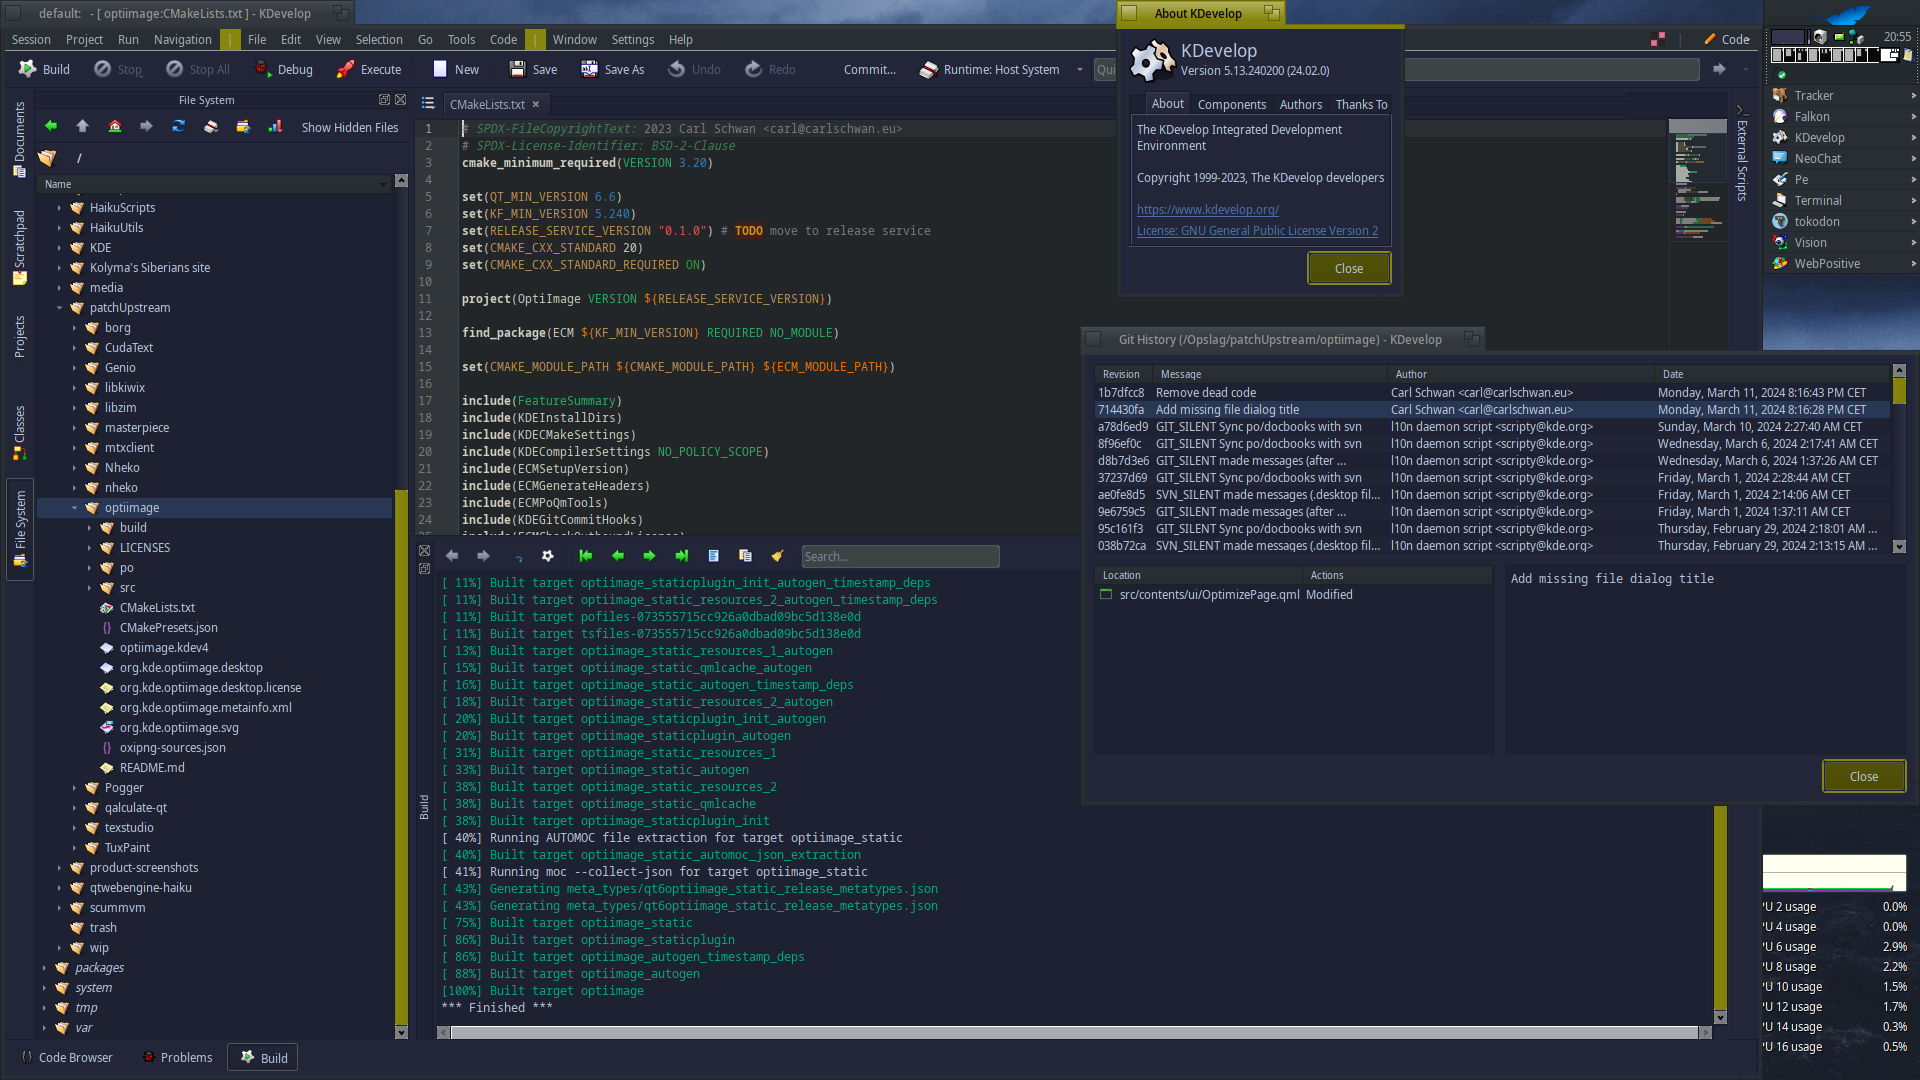This screenshot has height=1080, width=1920.
Task: Toggle the Classes side panel
Action: click(x=19, y=432)
